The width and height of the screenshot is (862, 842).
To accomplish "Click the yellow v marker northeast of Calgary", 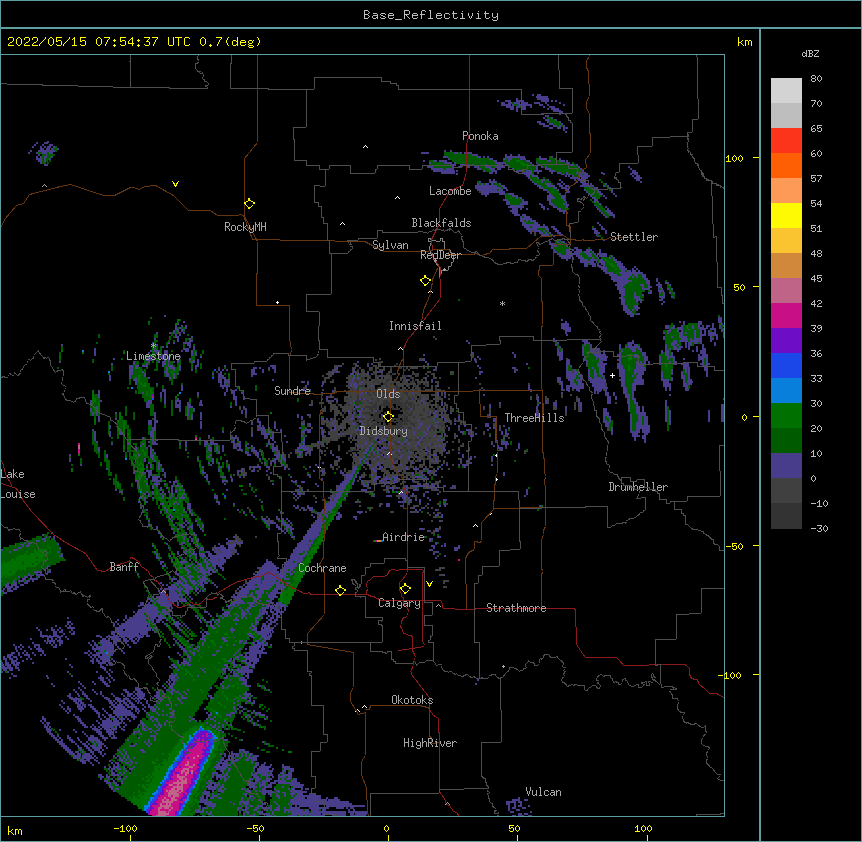I will 429,584.
